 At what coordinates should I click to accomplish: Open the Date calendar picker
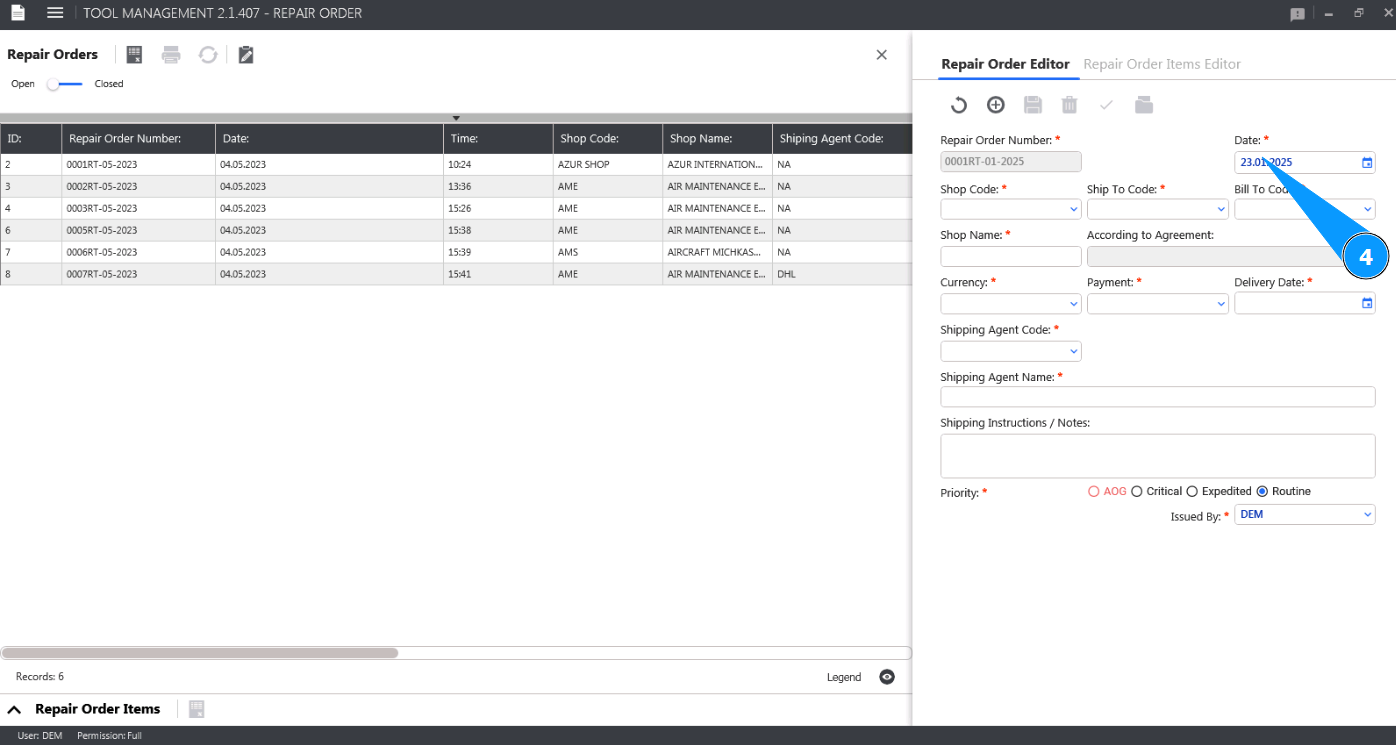coord(1367,162)
